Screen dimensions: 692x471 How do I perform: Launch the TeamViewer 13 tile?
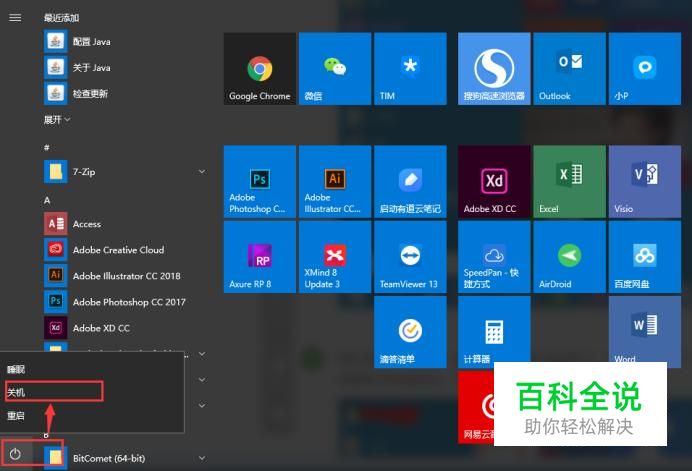pyautogui.click(x=410, y=257)
